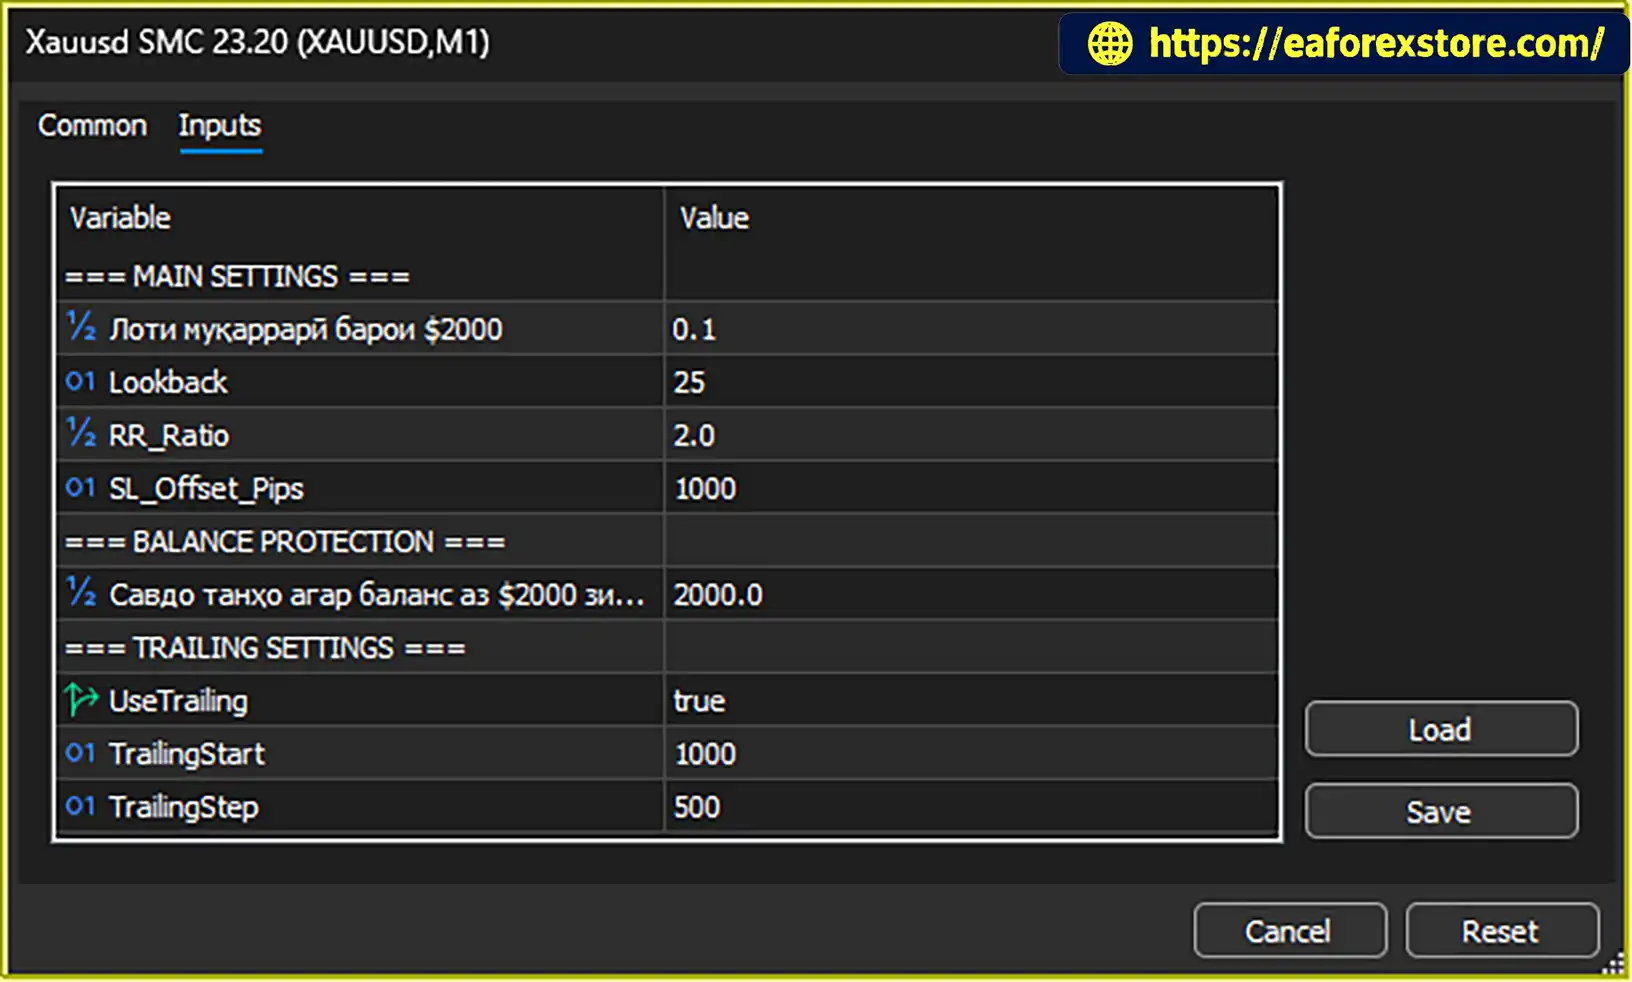Edit the balance protection value 2000.0
Viewport: 1632px width, 982px height.
971,594
